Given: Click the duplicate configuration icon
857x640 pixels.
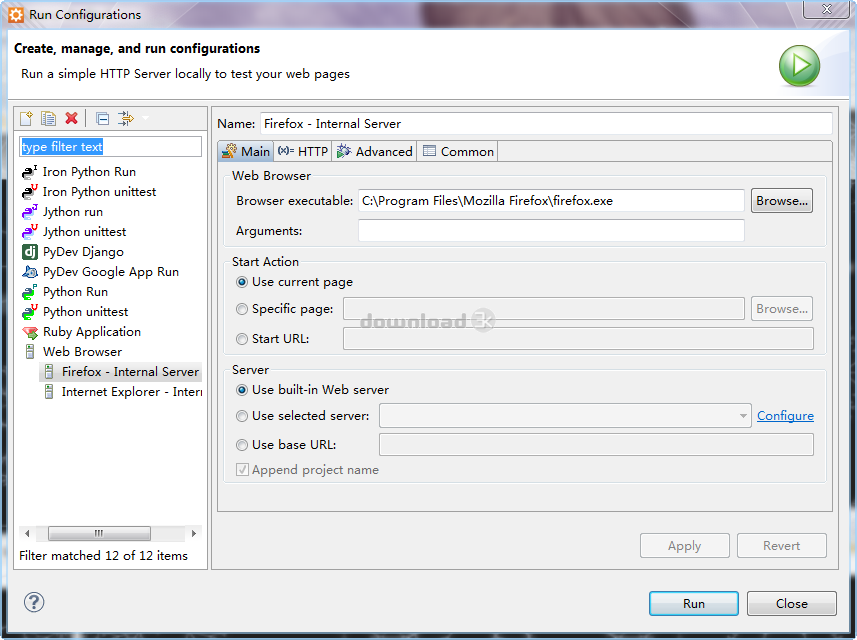Looking at the screenshot, I should pos(48,119).
